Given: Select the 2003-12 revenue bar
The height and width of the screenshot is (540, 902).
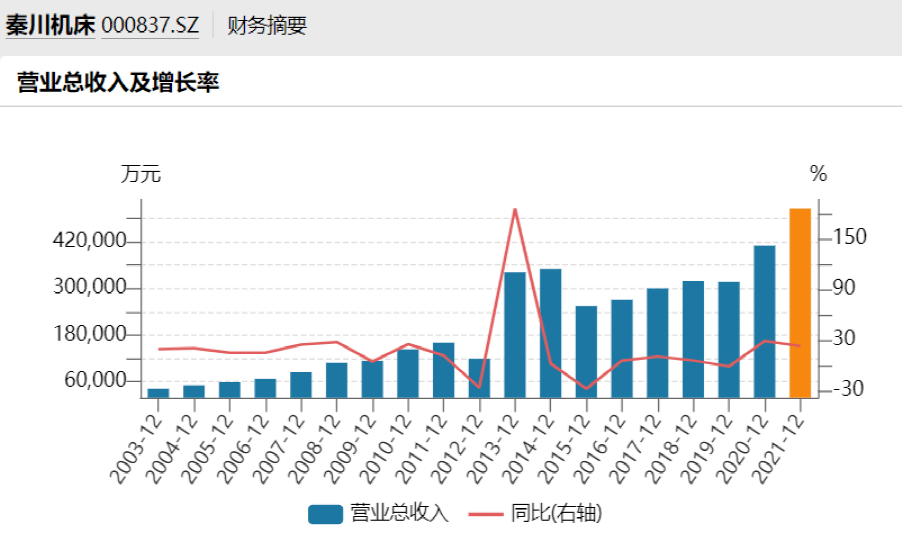Looking at the screenshot, I should (x=158, y=393).
